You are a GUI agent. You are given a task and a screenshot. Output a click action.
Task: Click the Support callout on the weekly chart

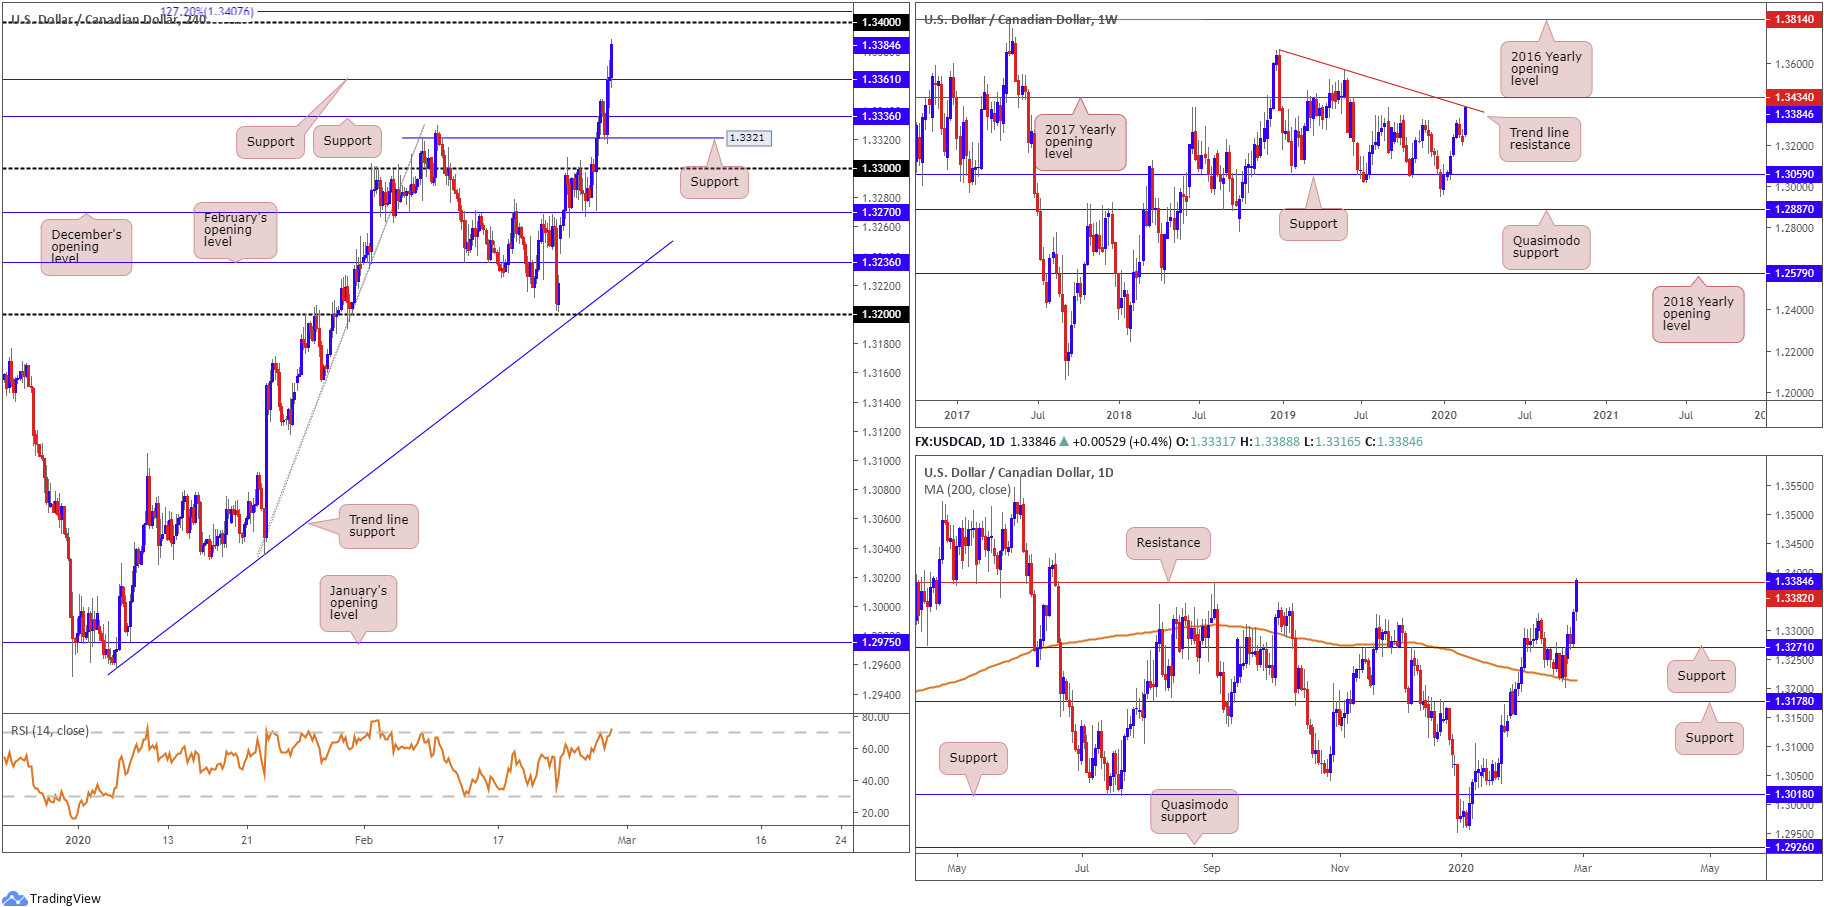click(1313, 224)
